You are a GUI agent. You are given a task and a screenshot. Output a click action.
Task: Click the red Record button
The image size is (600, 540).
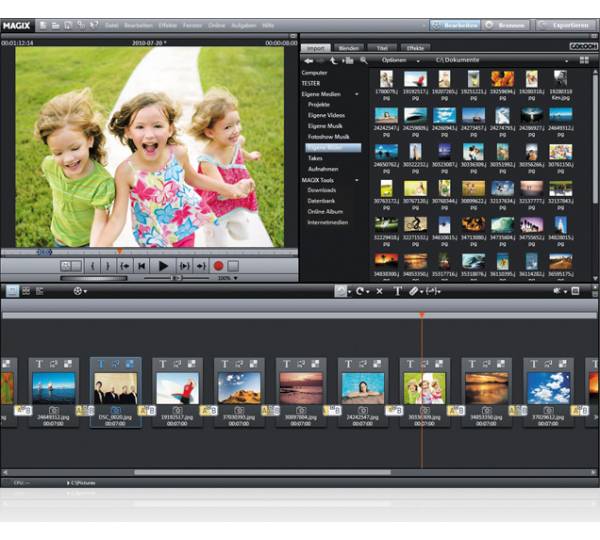217,266
